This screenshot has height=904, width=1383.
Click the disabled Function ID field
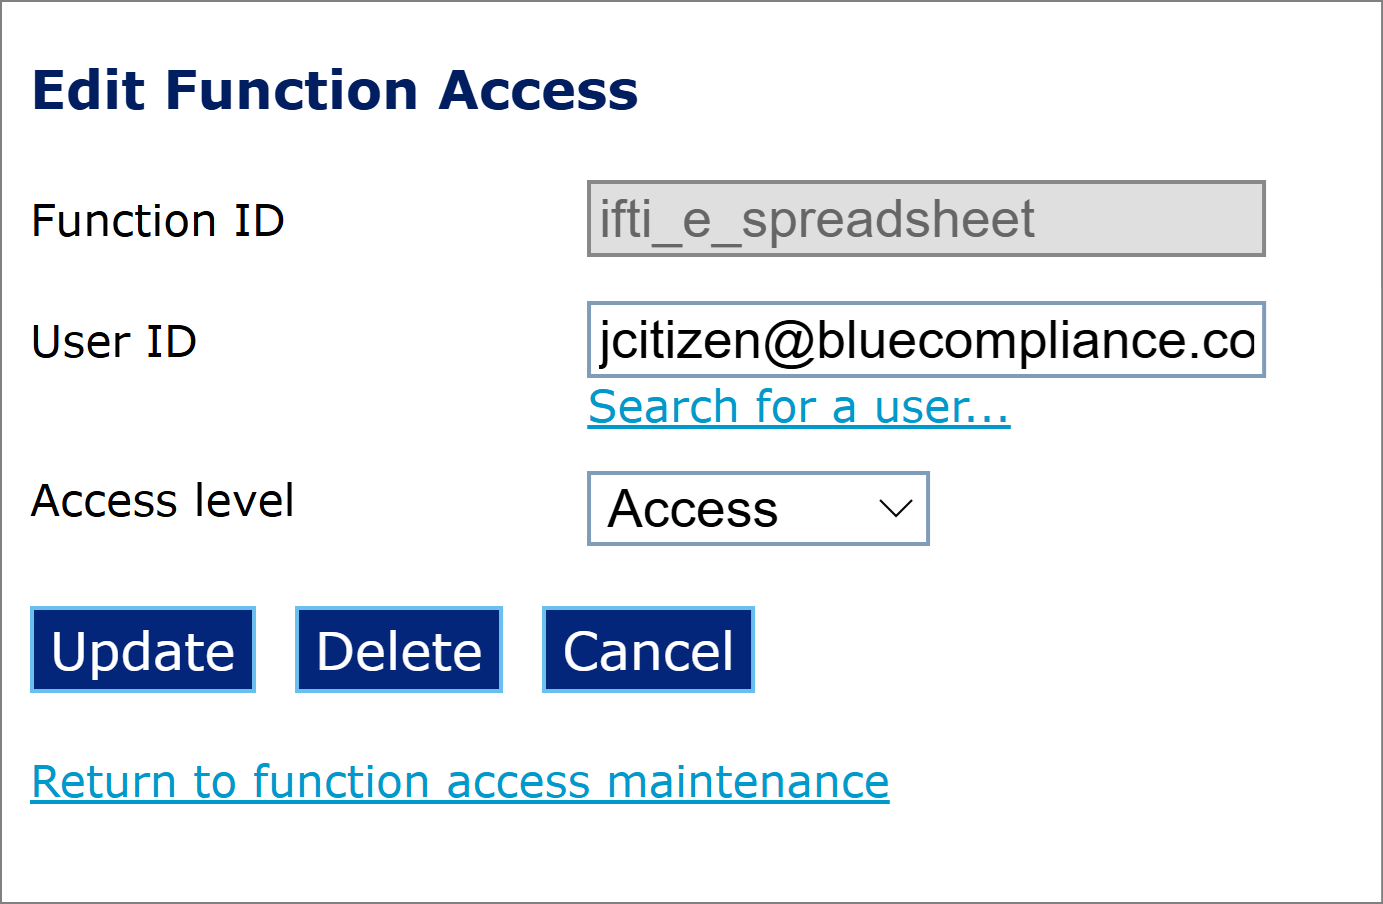pyautogui.click(x=925, y=219)
